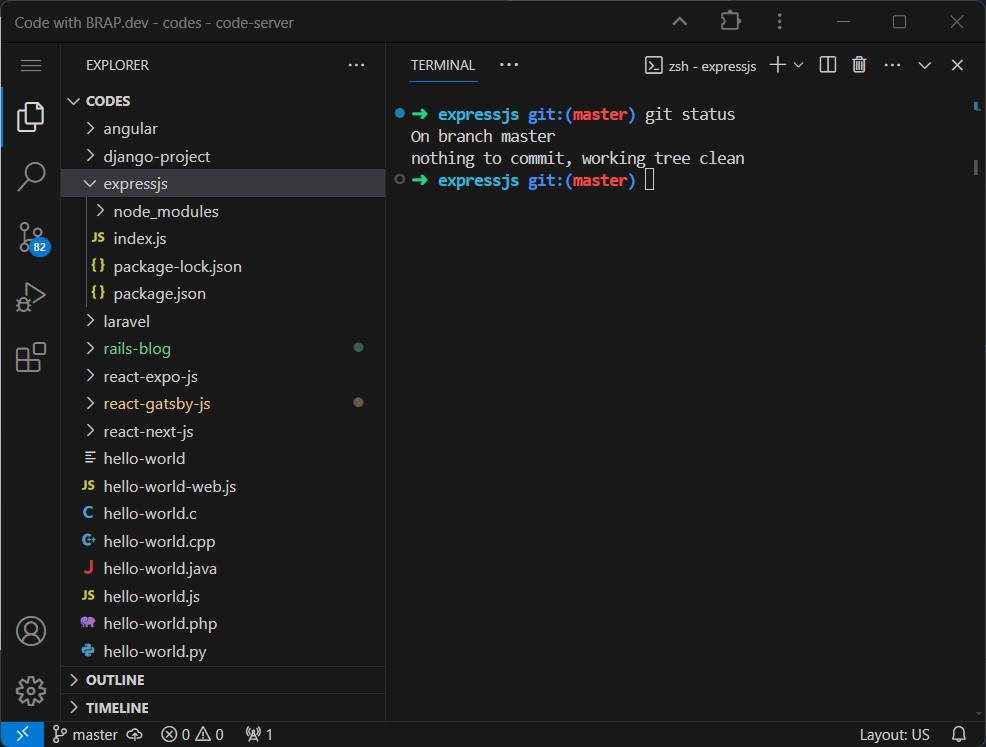Click the notifications bell in the status bar
Screen dimensions: 986x747
click(958, 734)
